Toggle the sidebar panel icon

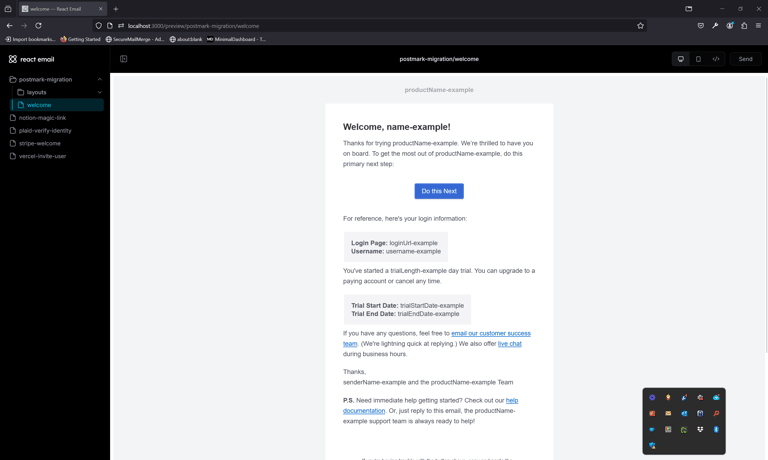[124, 59]
